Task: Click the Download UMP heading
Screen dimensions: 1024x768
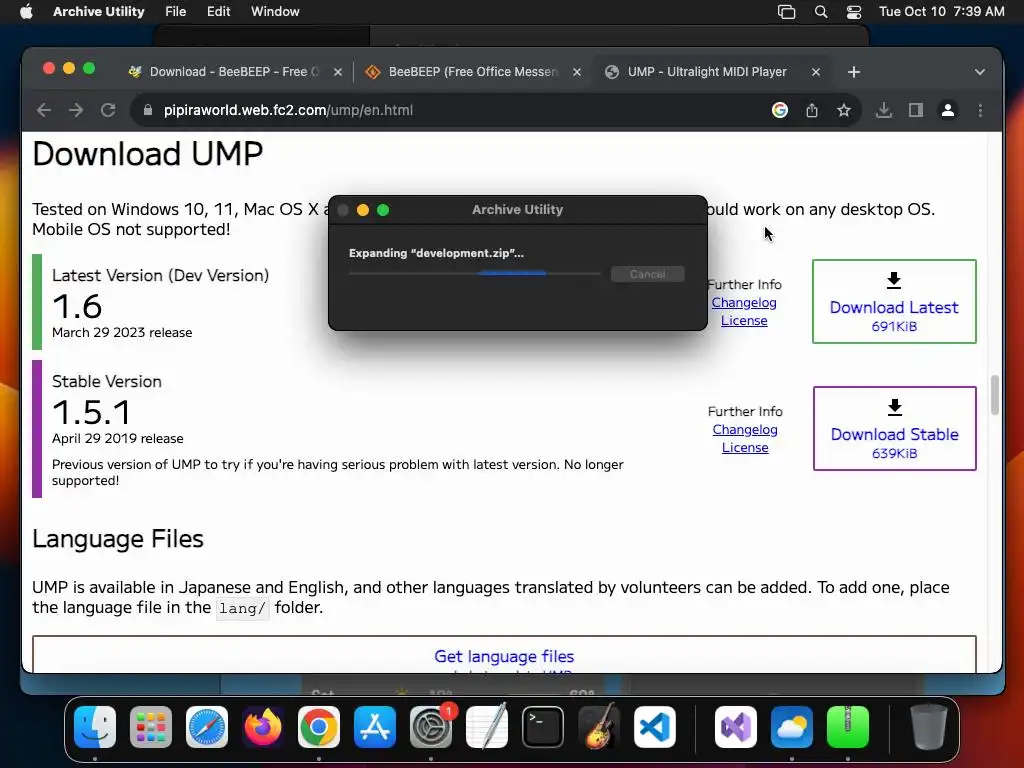Action: (148, 154)
